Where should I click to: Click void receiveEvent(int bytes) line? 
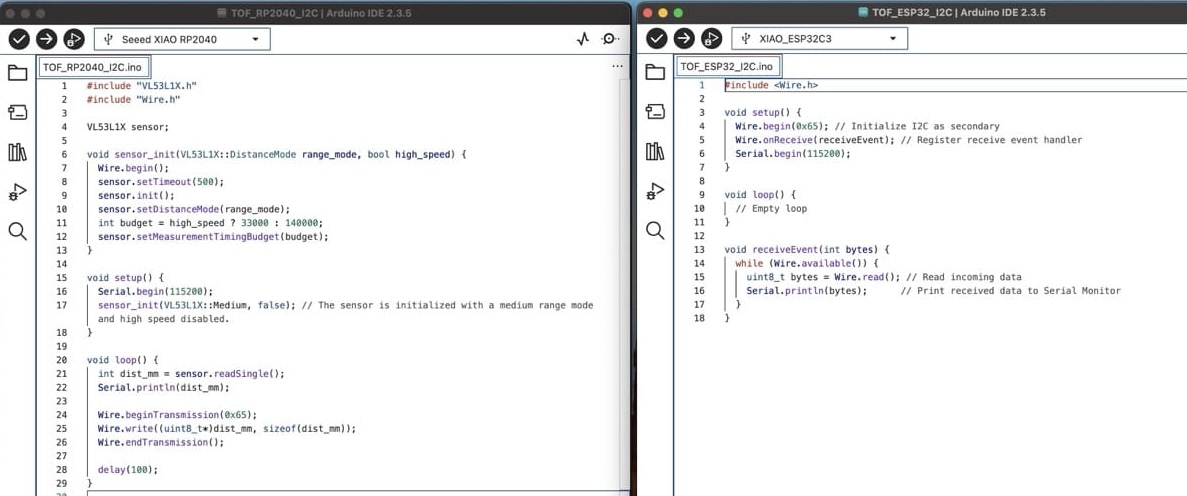(x=806, y=249)
